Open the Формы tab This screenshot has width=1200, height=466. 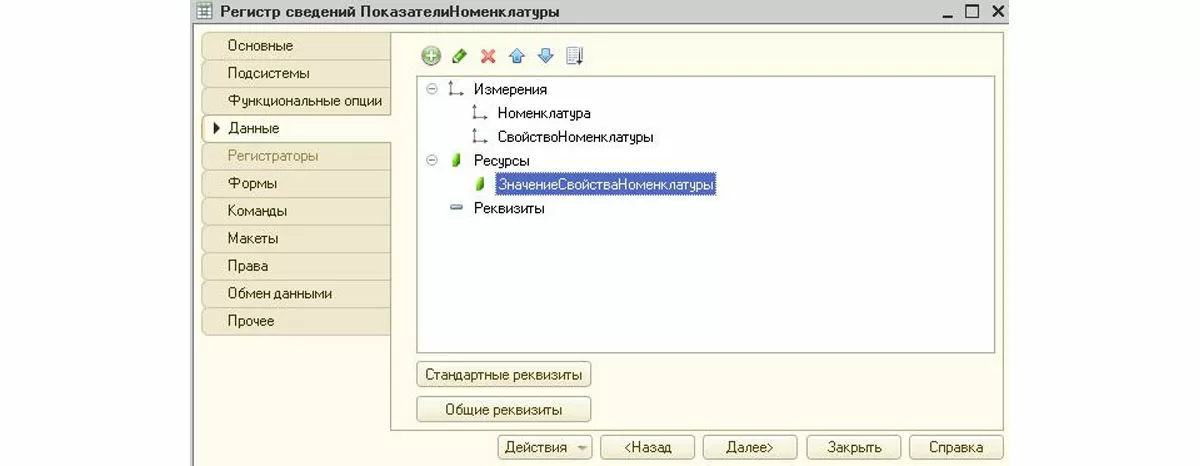pyautogui.click(x=252, y=184)
